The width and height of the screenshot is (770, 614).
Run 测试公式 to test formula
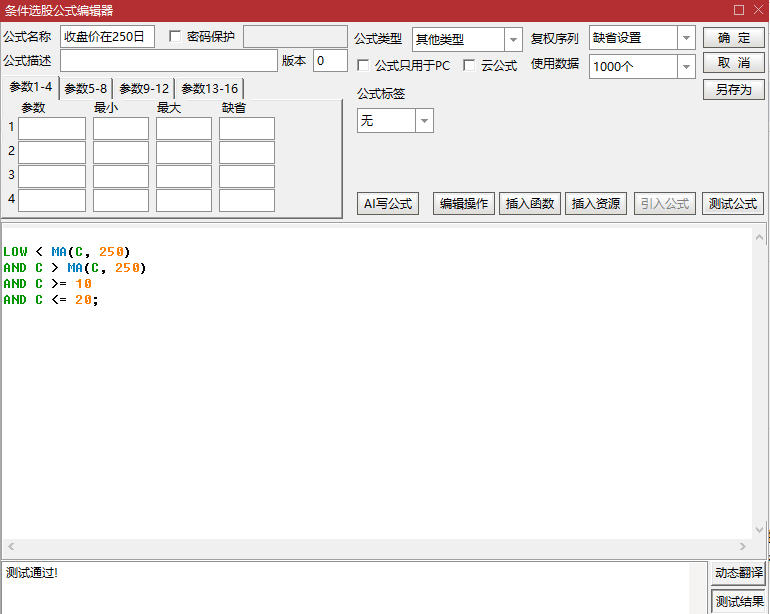coord(733,204)
